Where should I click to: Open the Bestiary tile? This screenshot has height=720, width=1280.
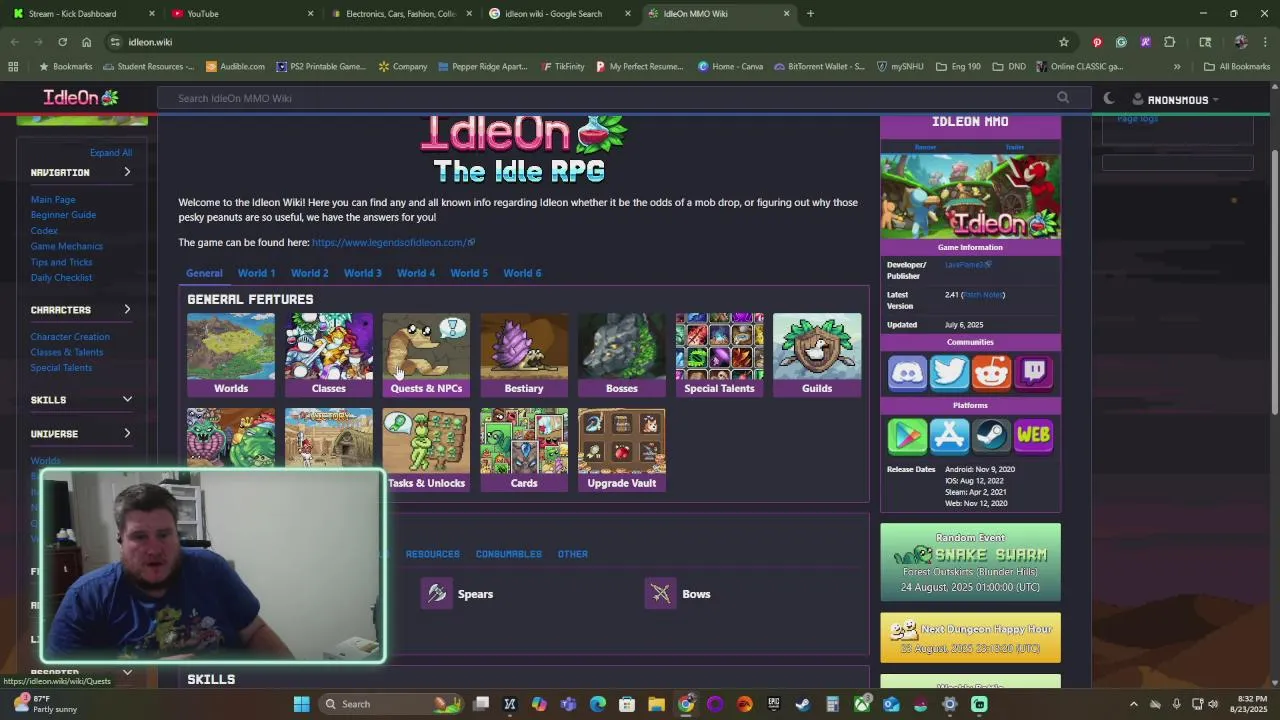click(524, 355)
